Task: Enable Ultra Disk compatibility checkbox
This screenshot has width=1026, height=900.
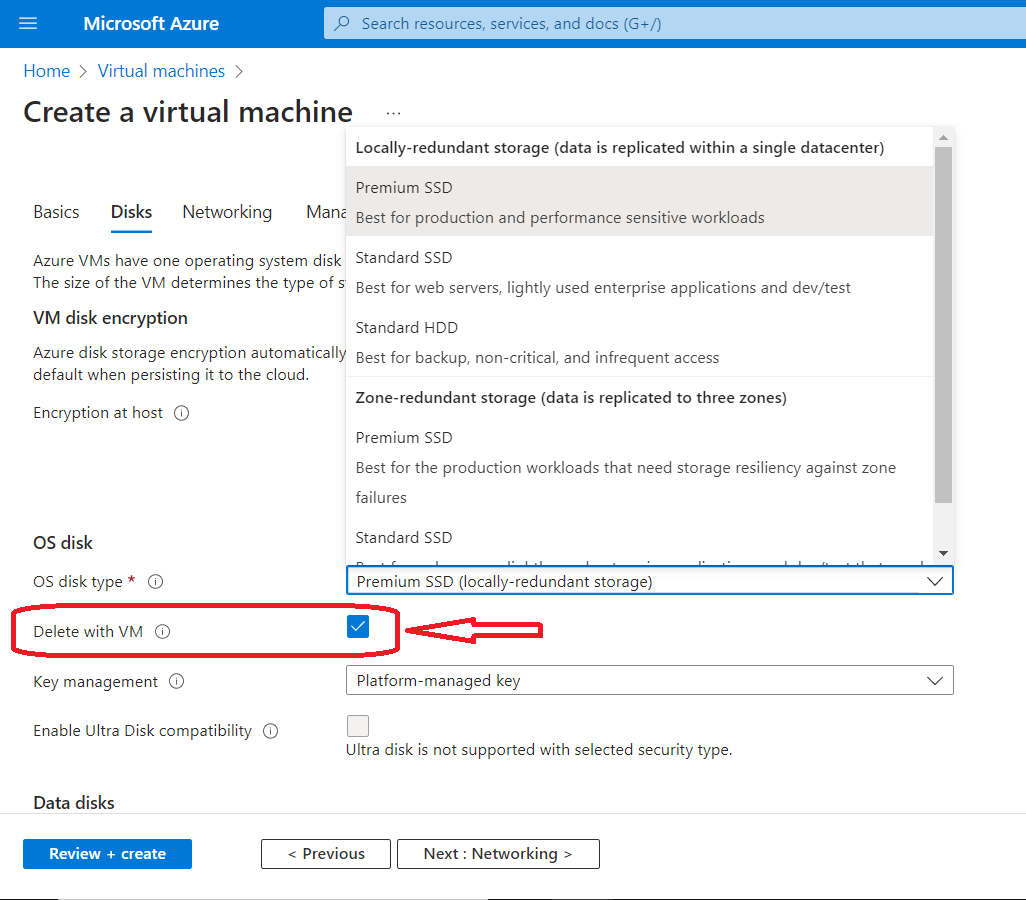Action: pos(358,726)
